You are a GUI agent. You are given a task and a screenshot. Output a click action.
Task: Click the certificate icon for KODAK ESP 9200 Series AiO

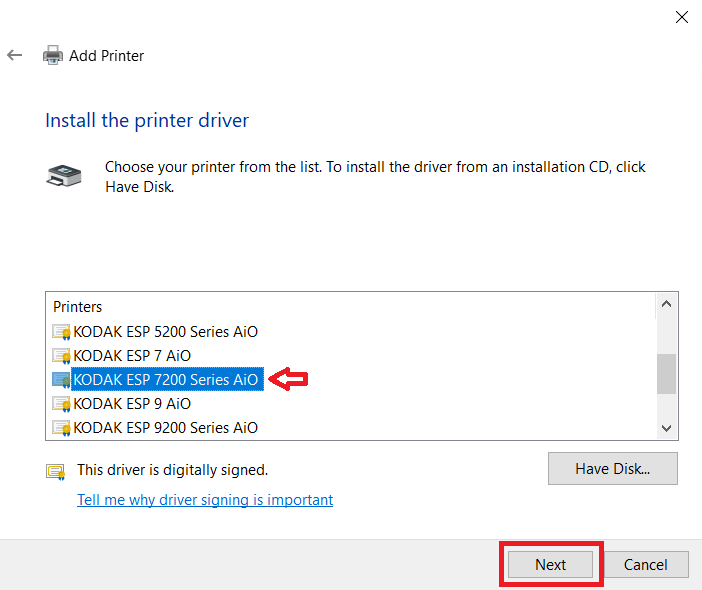point(61,428)
